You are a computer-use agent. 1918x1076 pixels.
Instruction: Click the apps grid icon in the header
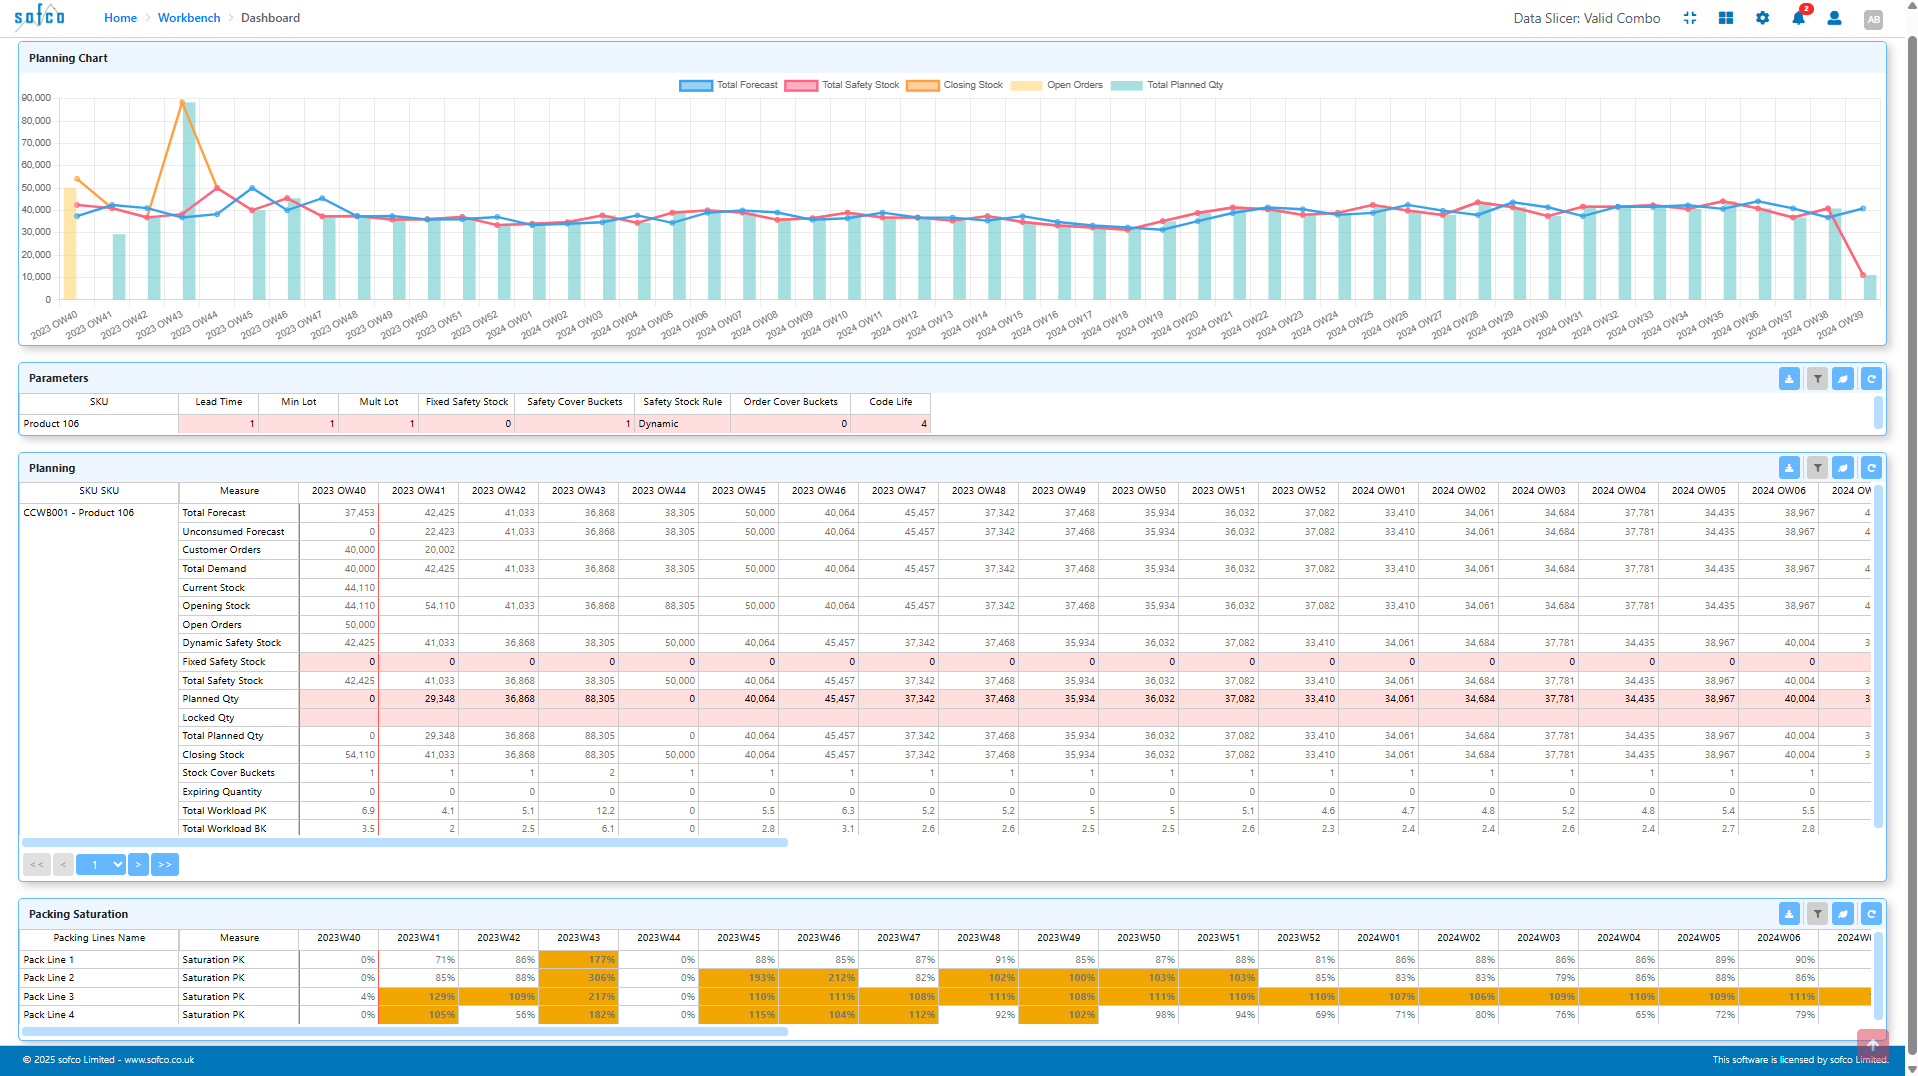click(x=1725, y=18)
